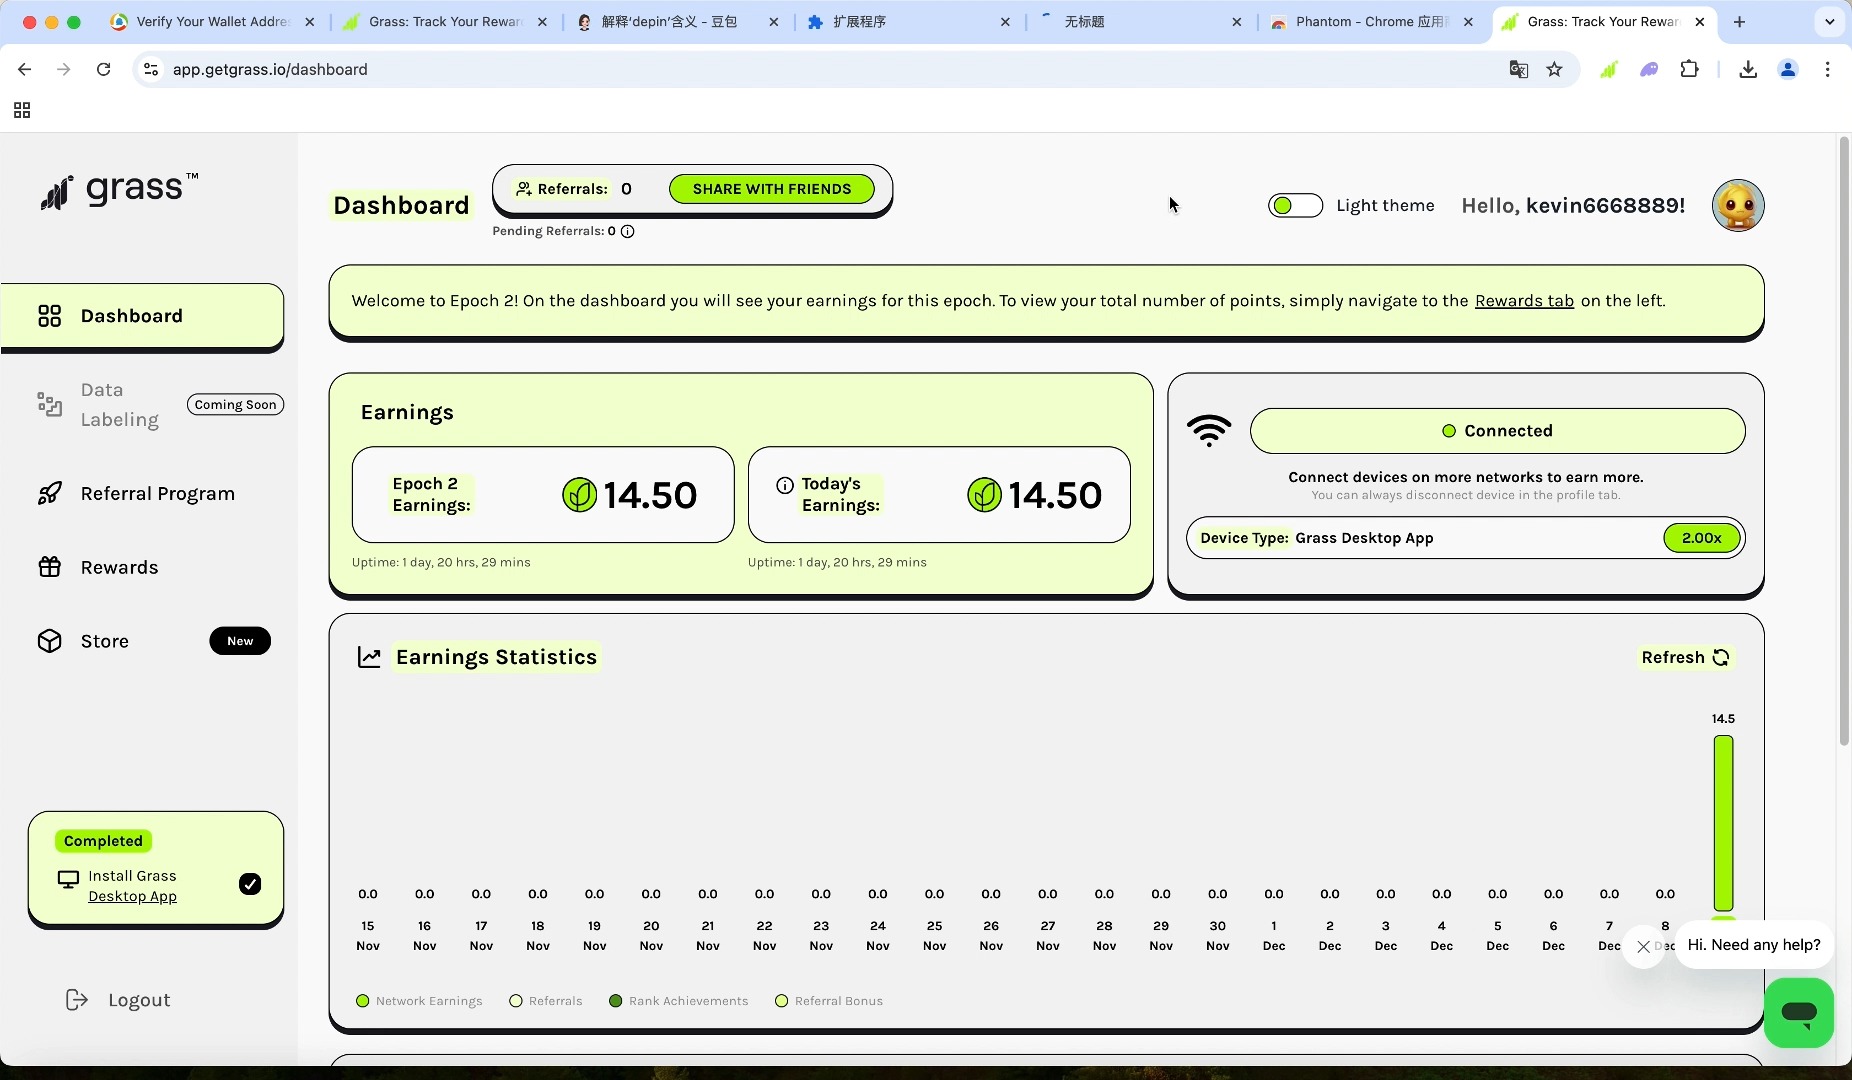1852x1080 pixels.
Task: Click the site info icon in address bar
Action: [x=151, y=69]
